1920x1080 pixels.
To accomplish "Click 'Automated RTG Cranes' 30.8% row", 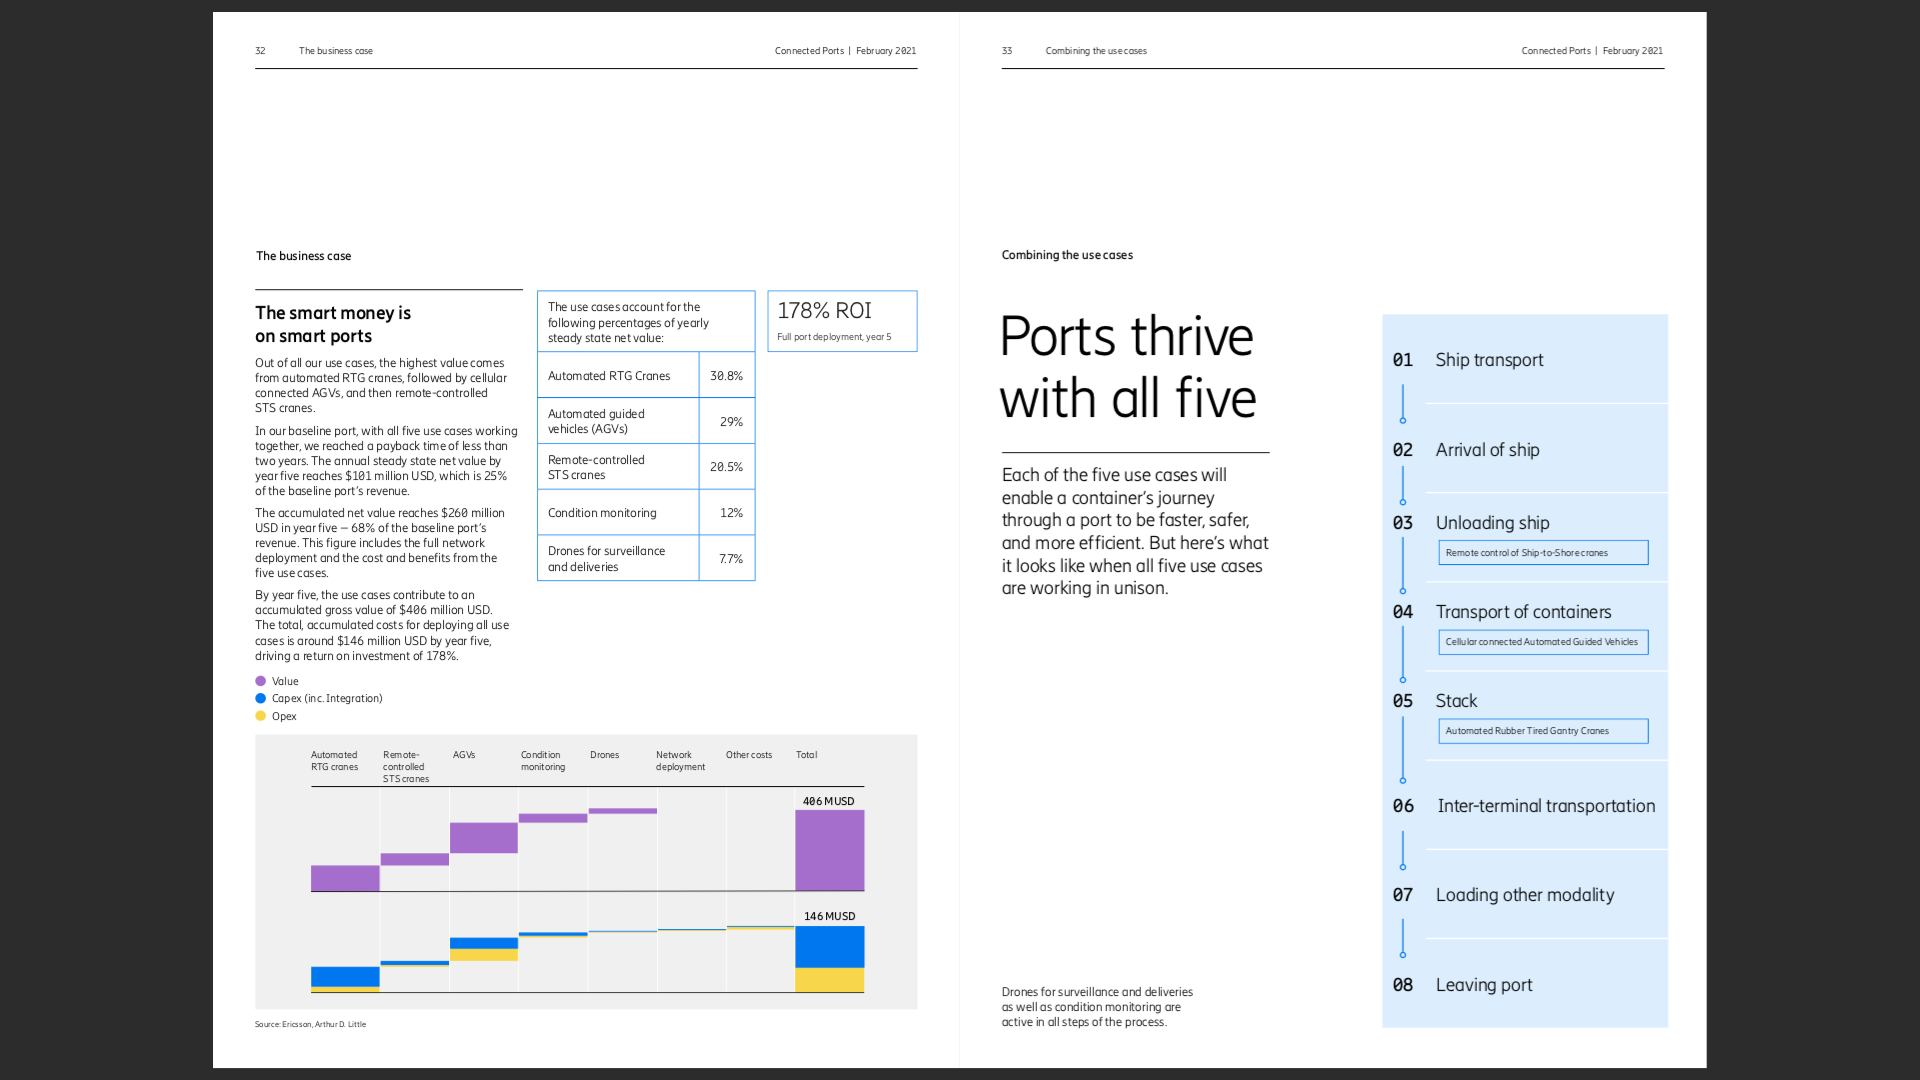I will (646, 375).
